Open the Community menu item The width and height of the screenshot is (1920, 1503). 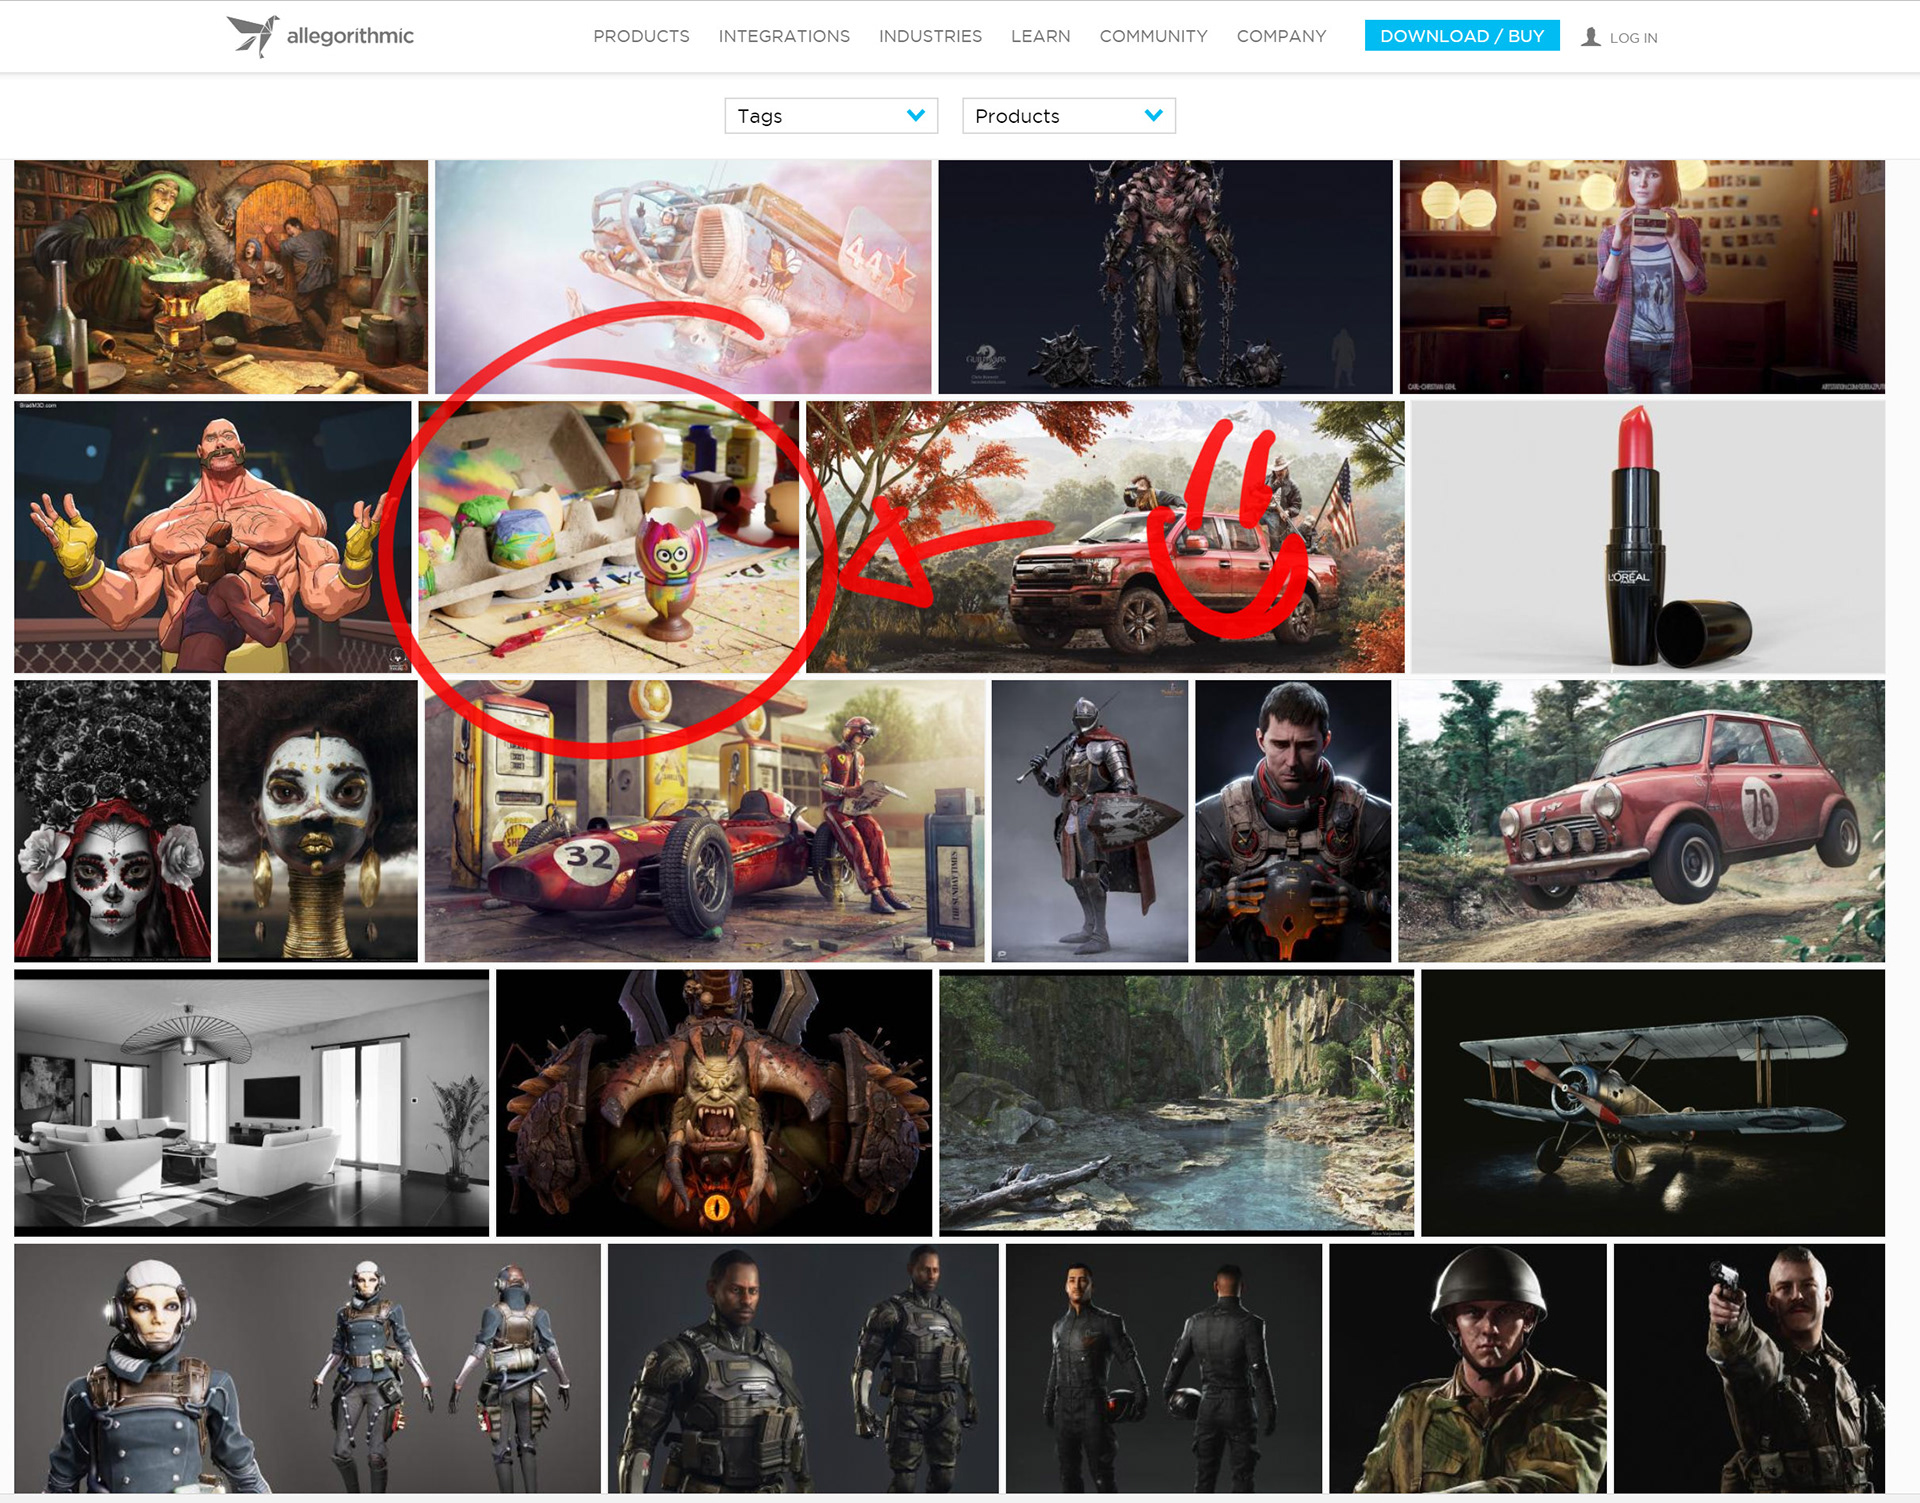click(x=1153, y=36)
